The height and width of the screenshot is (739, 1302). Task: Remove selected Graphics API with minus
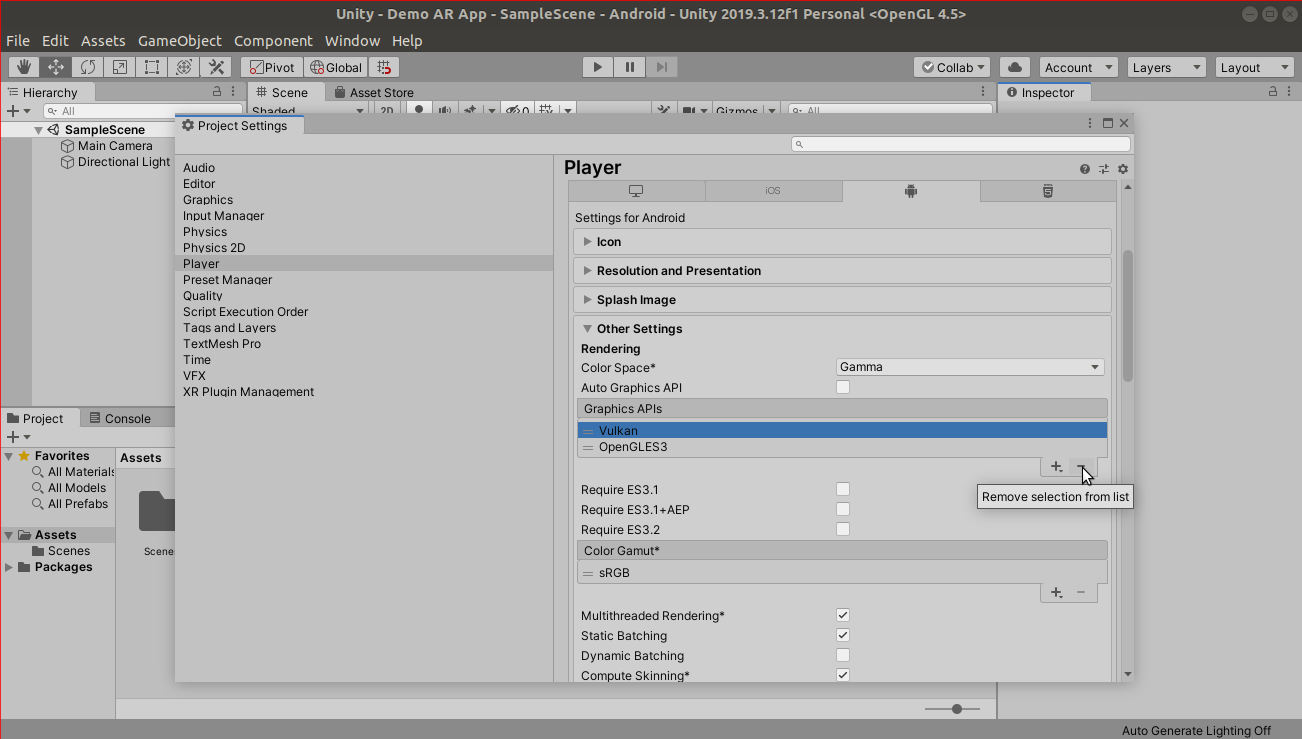click(x=1082, y=467)
